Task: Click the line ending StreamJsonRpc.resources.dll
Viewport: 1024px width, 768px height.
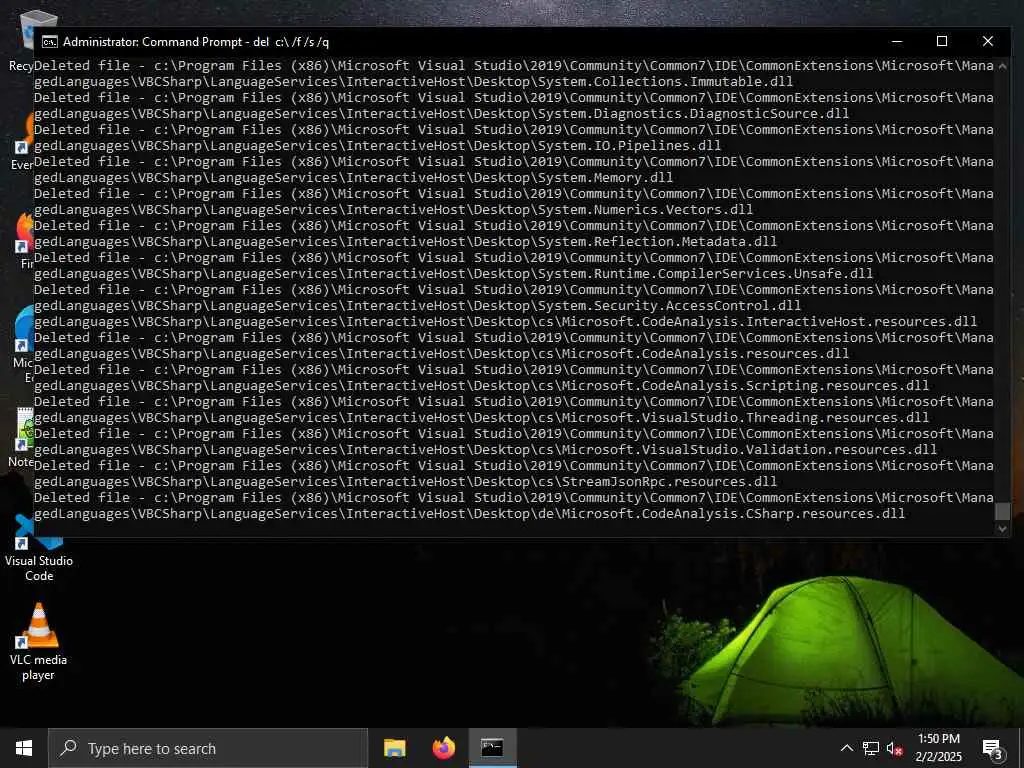Action: pos(406,481)
